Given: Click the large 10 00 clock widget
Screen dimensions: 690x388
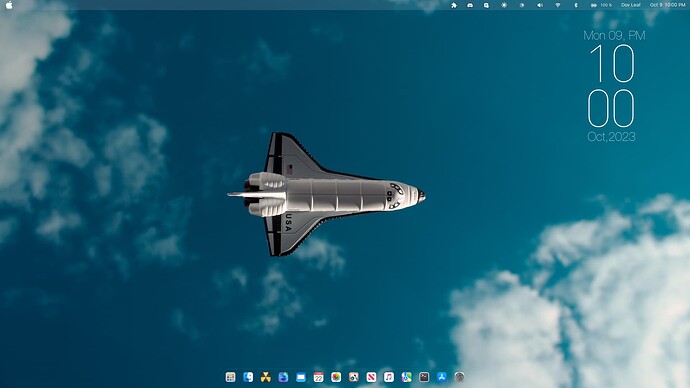Looking at the screenshot, I should pyautogui.click(x=612, y=86).
